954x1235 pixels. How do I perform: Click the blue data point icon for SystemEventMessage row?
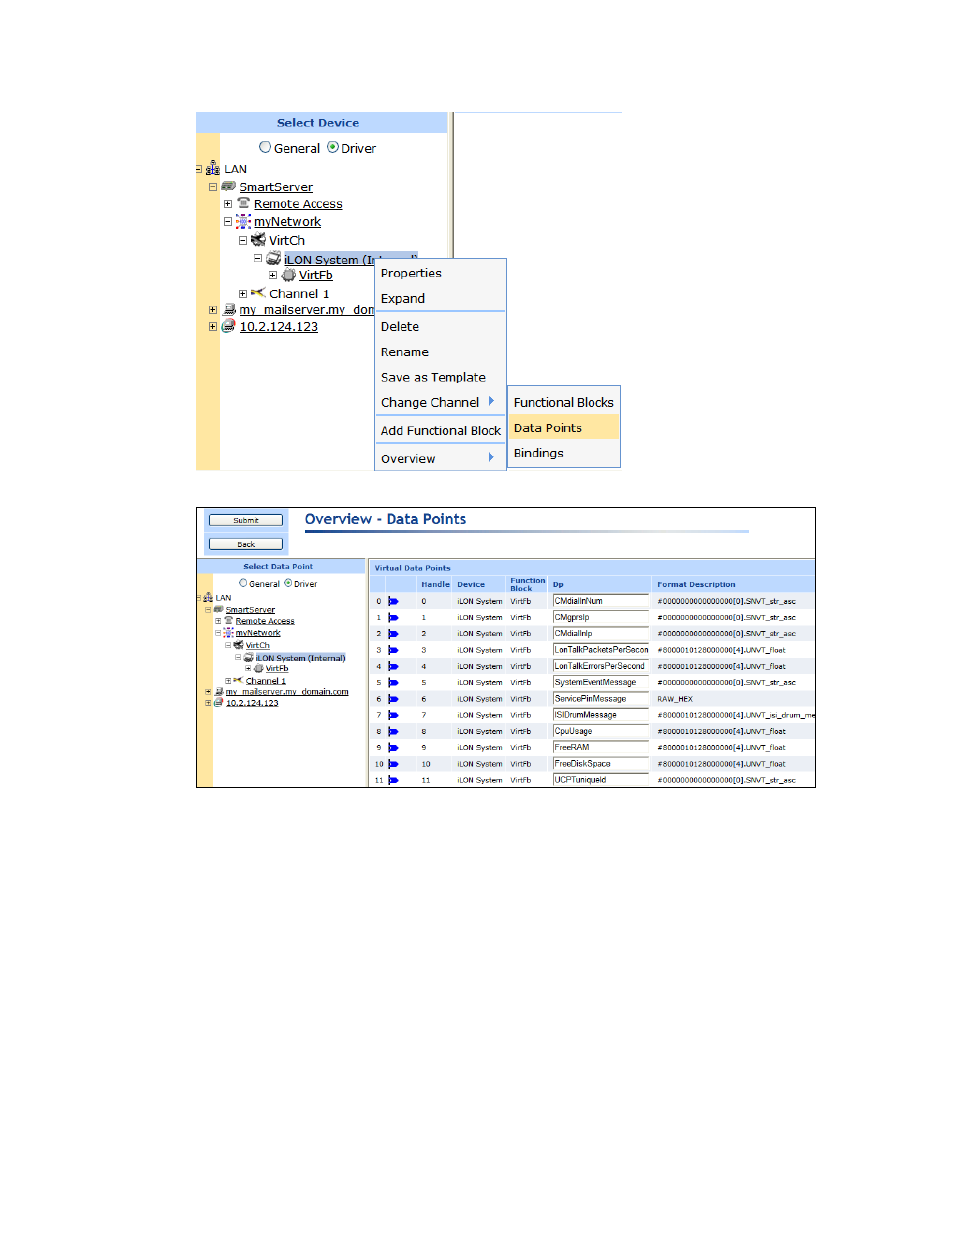[x=393, y=682]
